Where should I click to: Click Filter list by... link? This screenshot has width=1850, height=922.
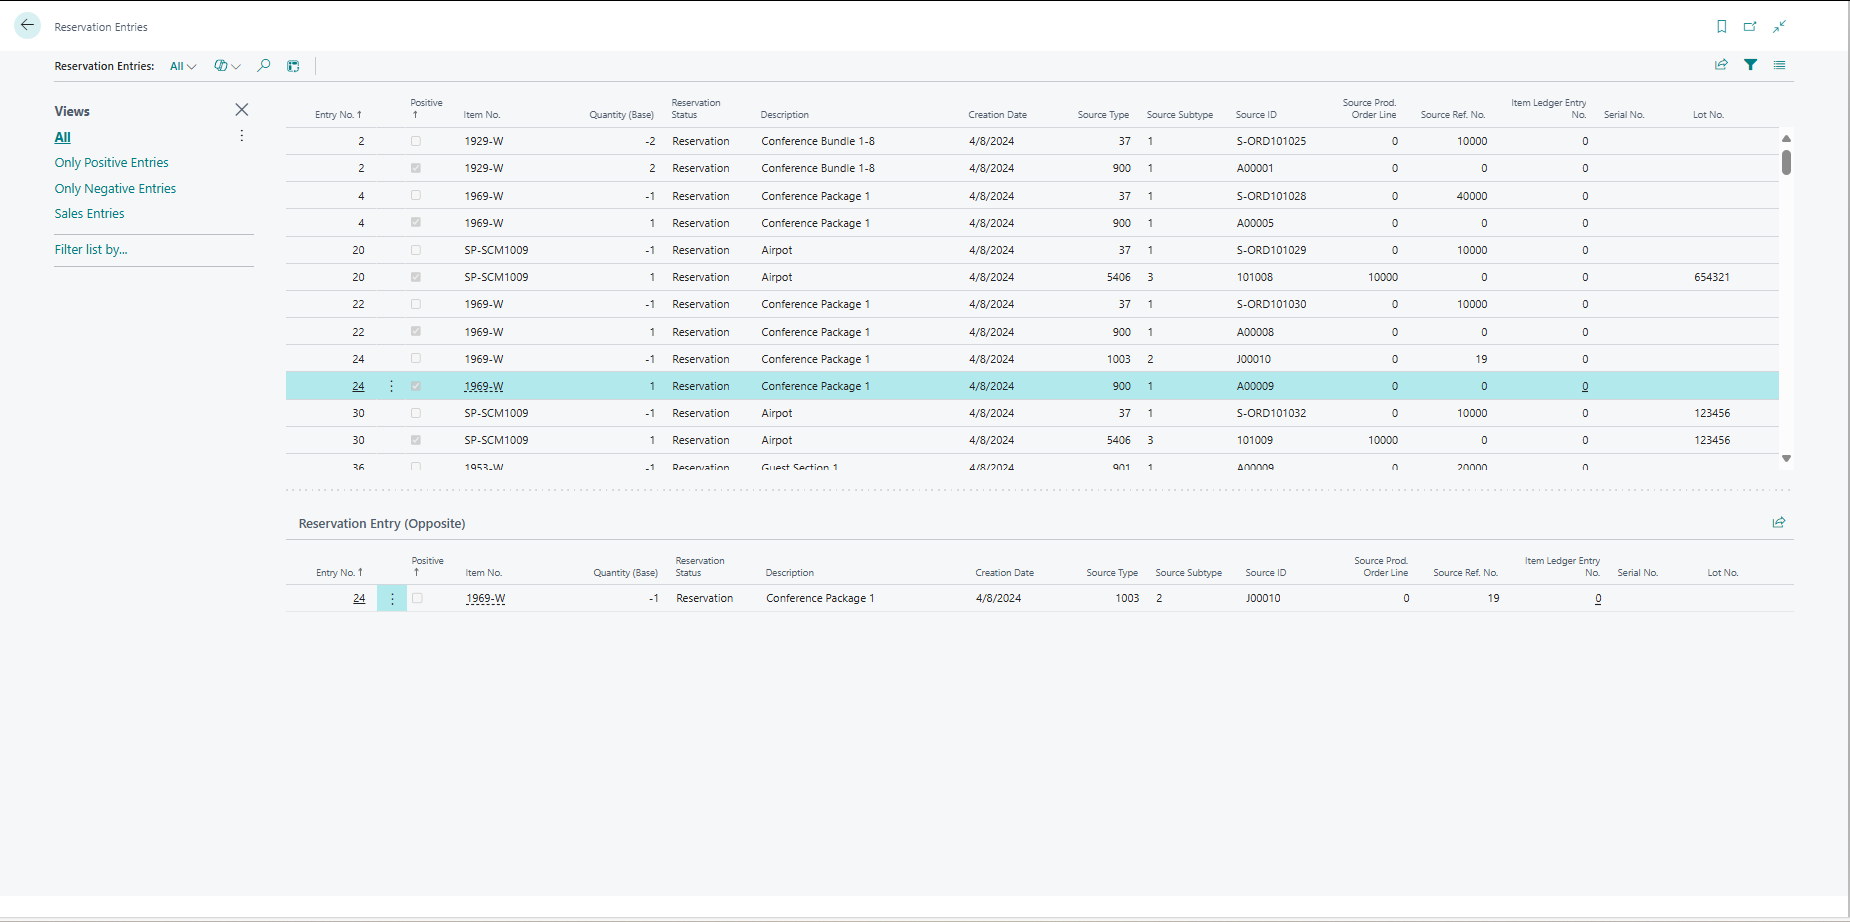tap(91, 250)
